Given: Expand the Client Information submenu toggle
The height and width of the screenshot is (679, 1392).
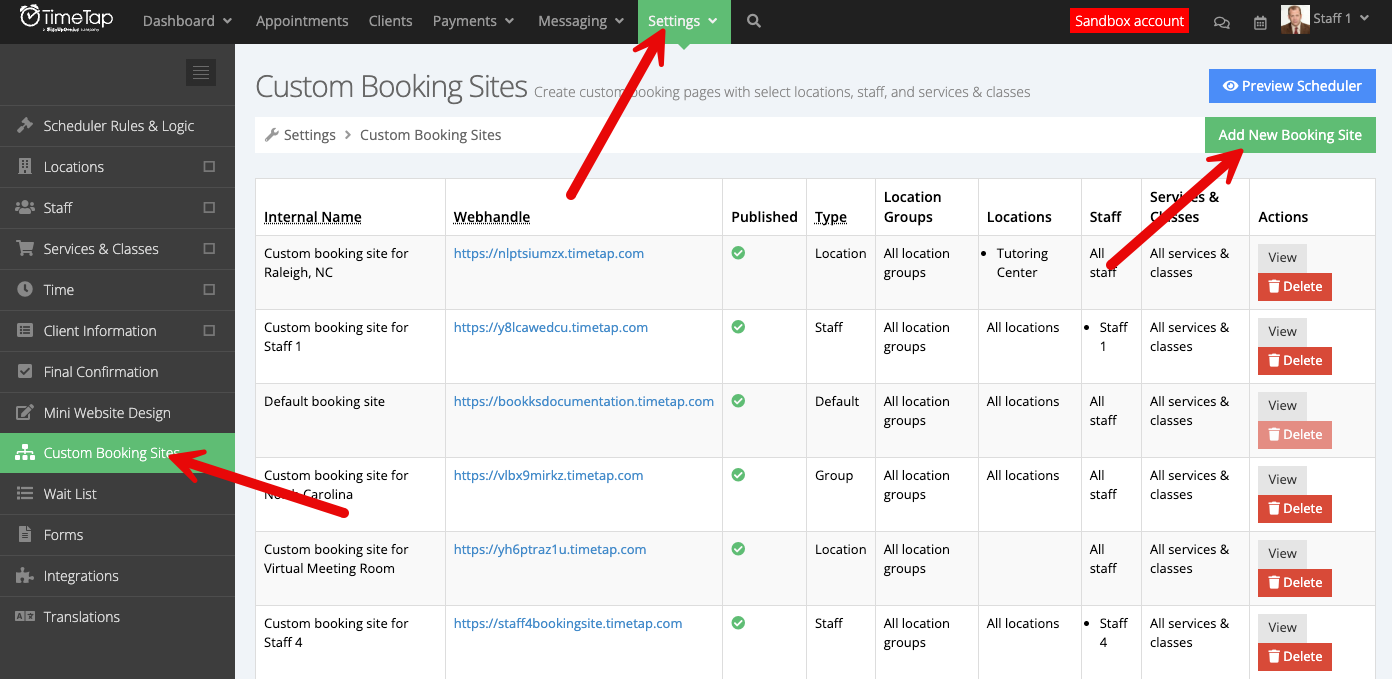Looking at the screenshot, I should point(209,330).
